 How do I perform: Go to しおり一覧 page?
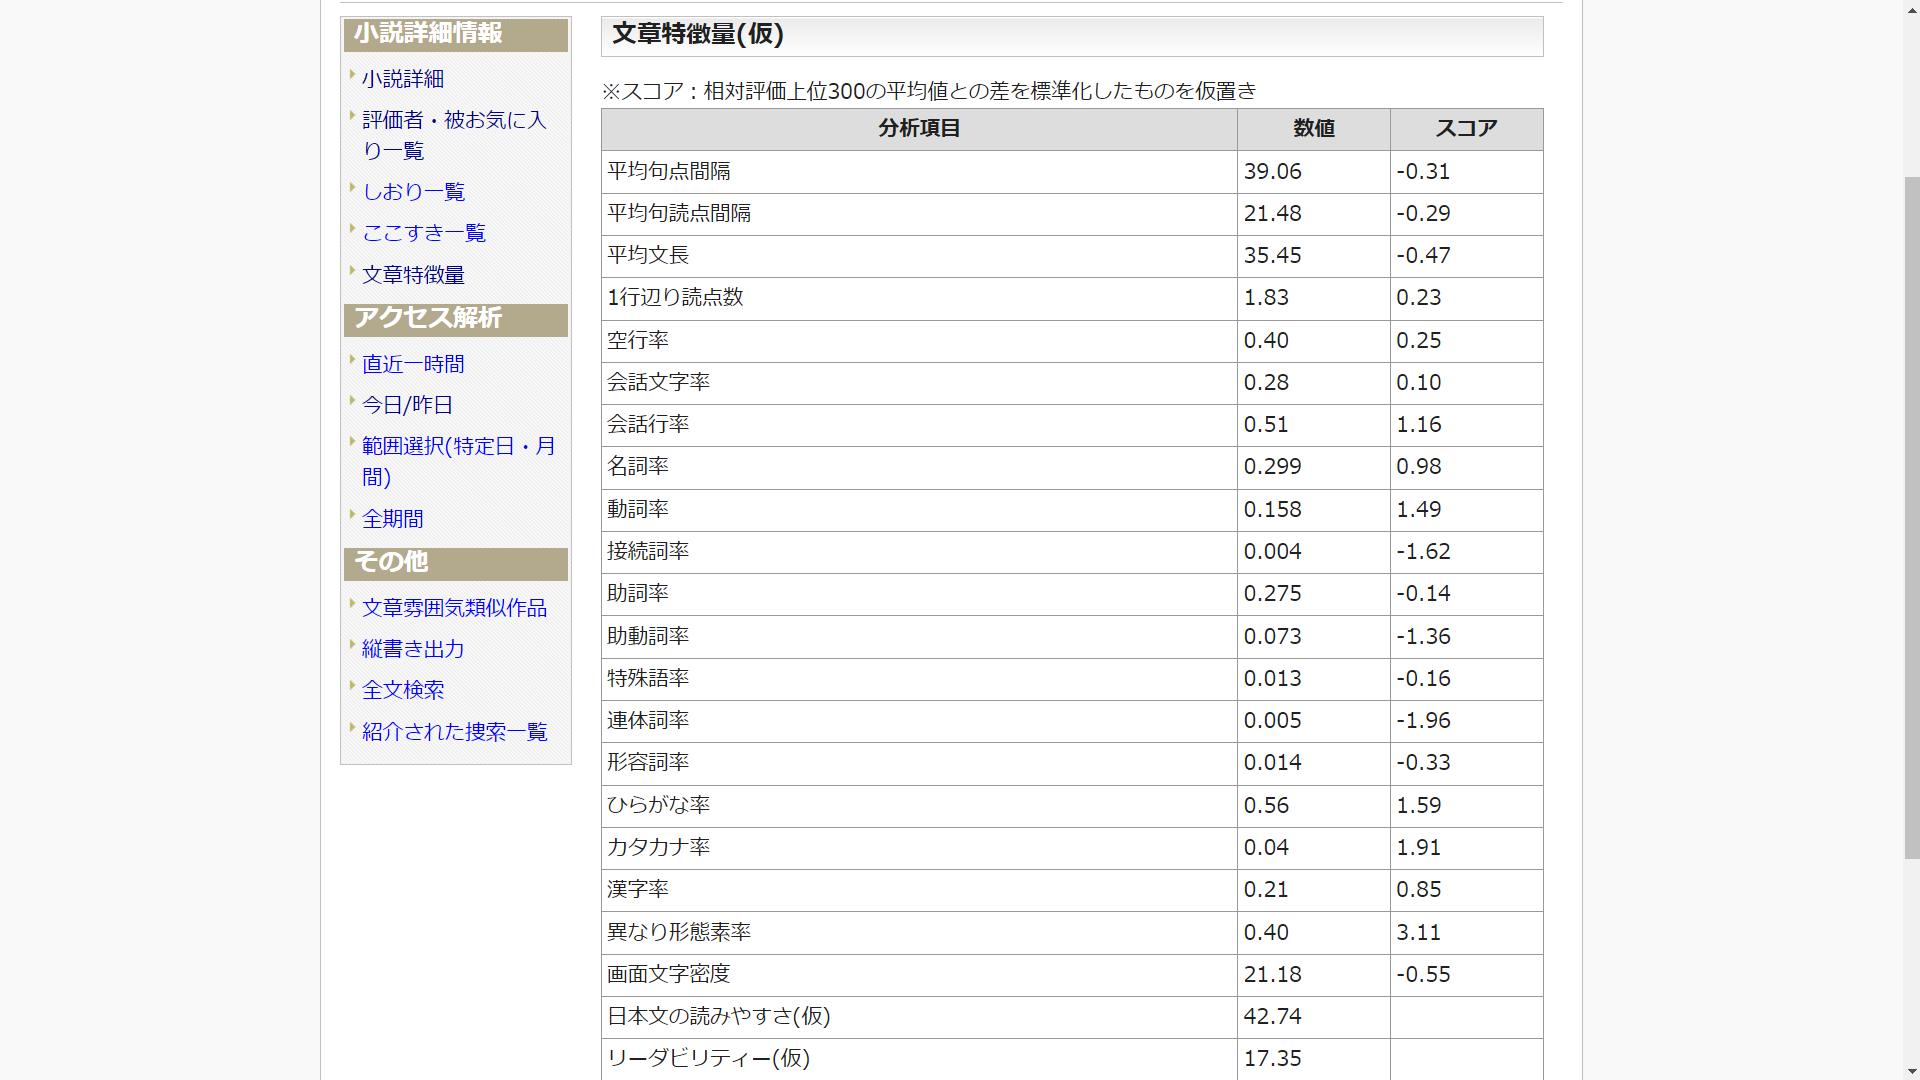click(413, 192)
